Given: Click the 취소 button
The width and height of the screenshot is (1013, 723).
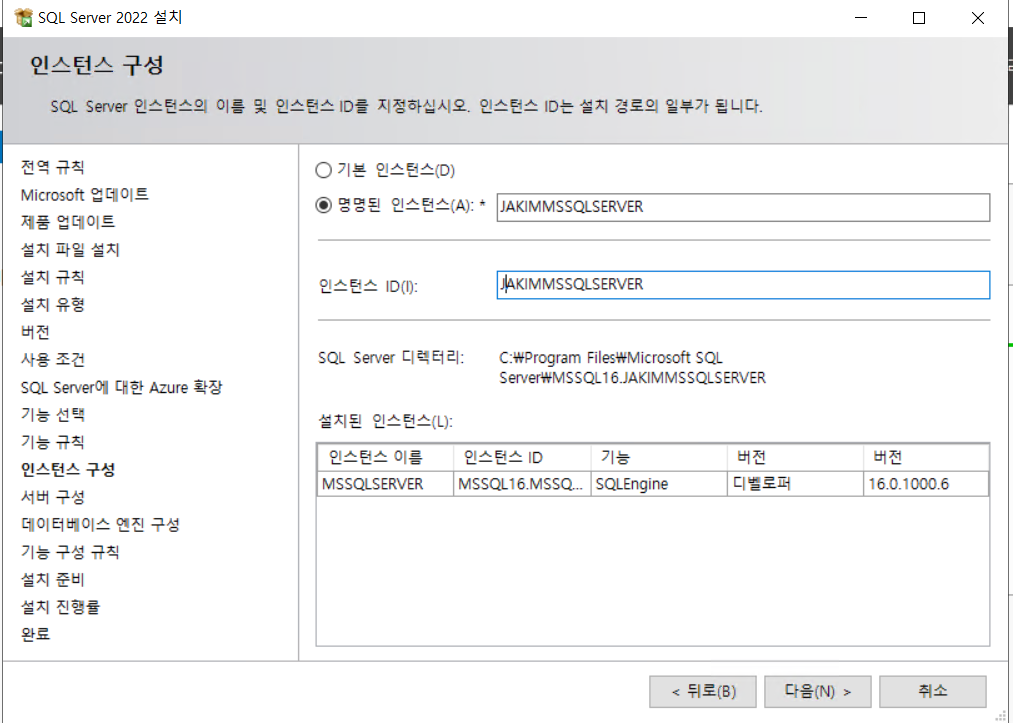Looking at the screenshot, I should [x=933, y=692].
